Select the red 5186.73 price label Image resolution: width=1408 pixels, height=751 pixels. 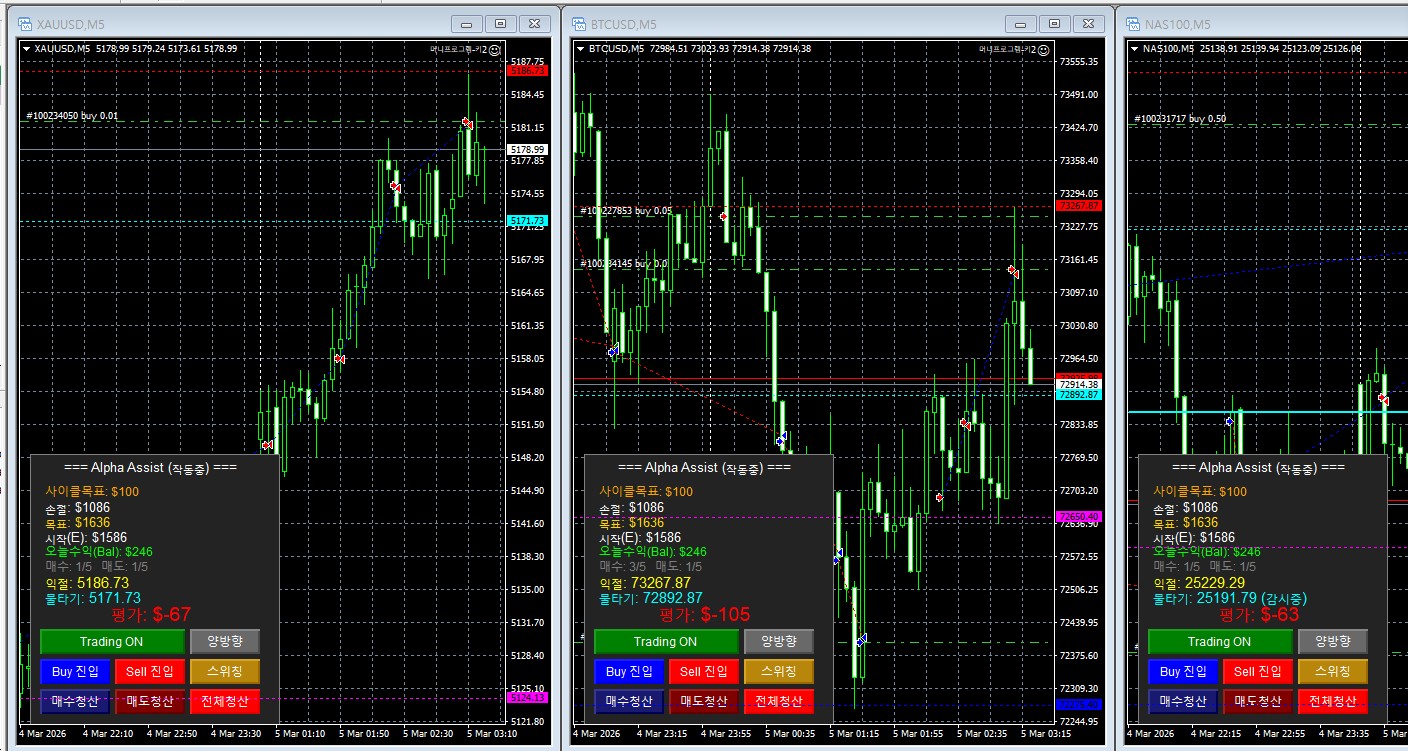coord(527,71)
